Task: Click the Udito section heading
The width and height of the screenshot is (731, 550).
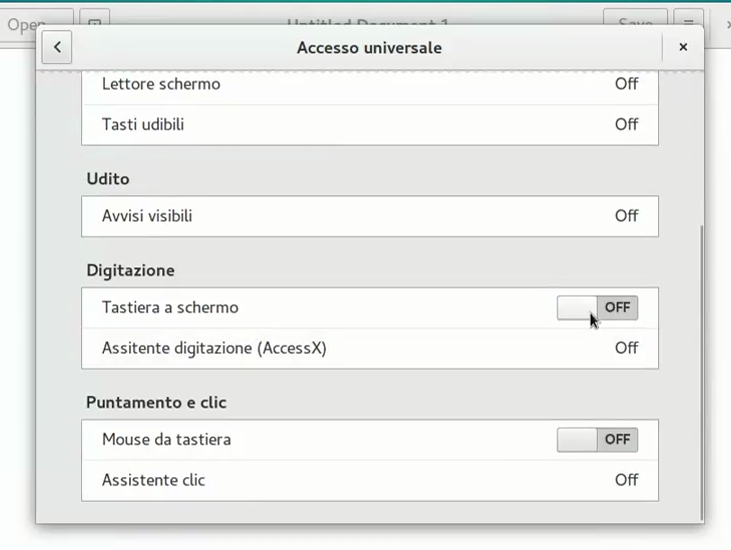Action: click(108, 179)
